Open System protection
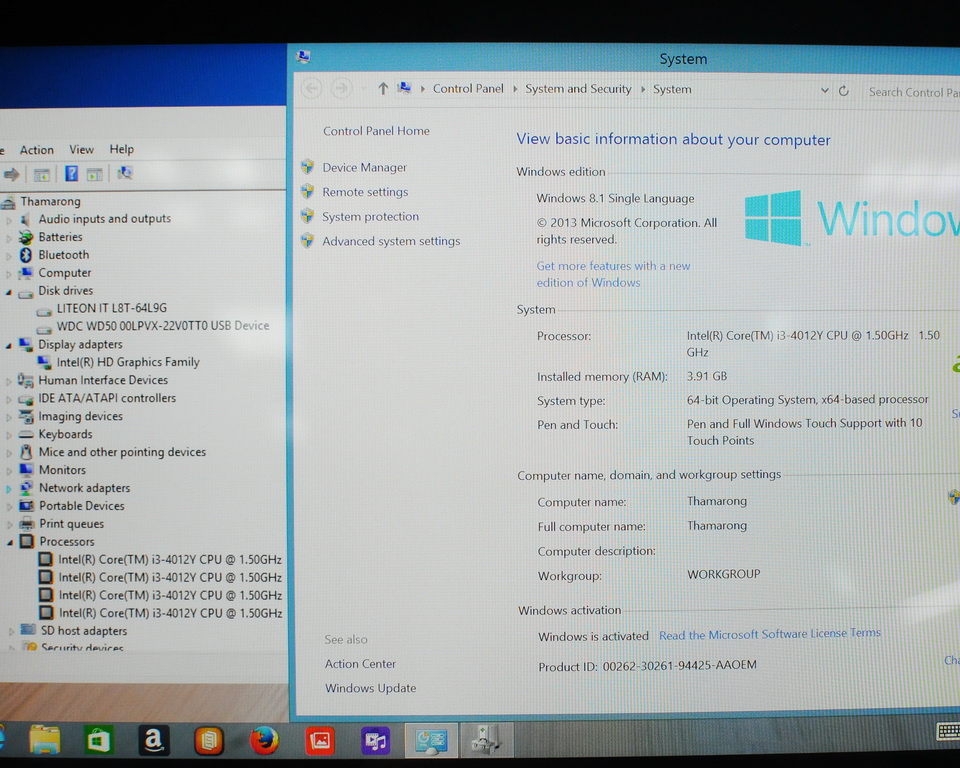The height and width of the screenshot is (768, 960). tap(370, 217)
